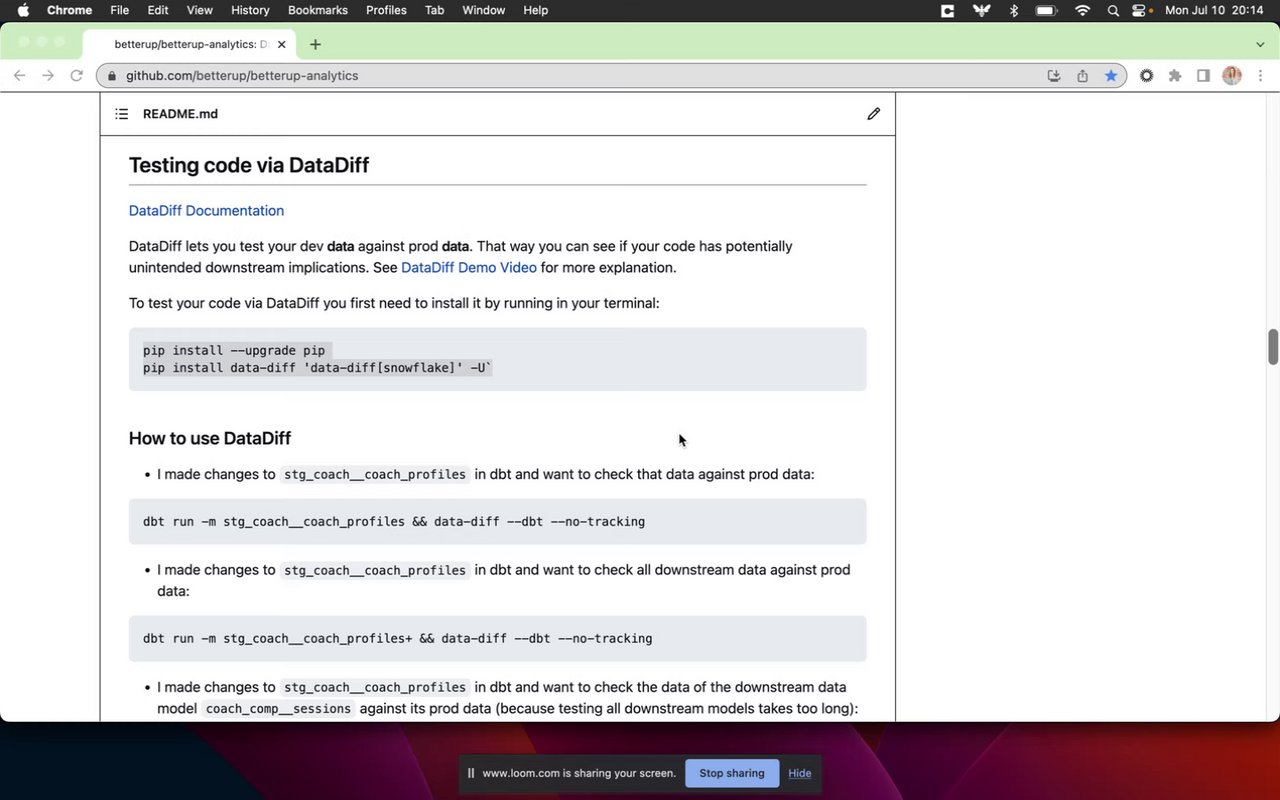Click the pencil edit icon for README.md
The image size is (1280, 800).
click(873, 114)
